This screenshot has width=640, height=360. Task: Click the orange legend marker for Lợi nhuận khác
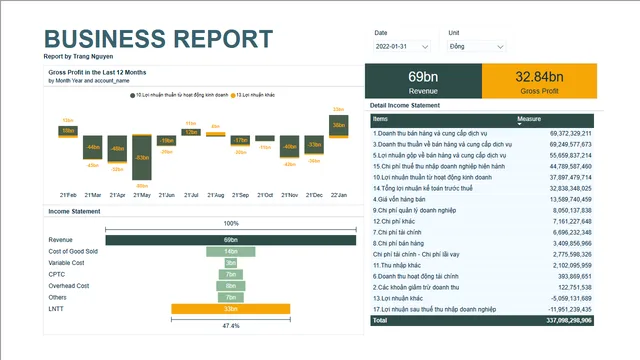pos(233,96)
